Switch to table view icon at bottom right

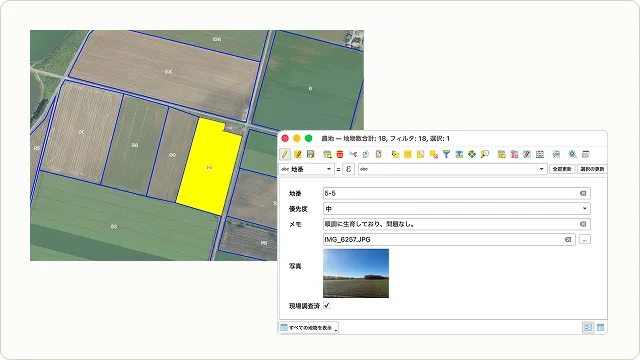point(600,327)
